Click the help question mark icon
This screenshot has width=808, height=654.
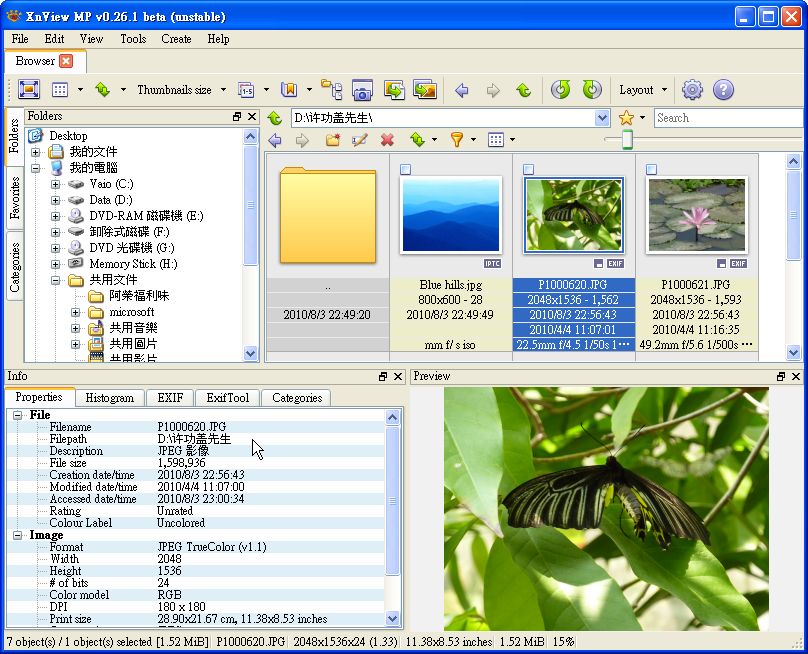723,90
